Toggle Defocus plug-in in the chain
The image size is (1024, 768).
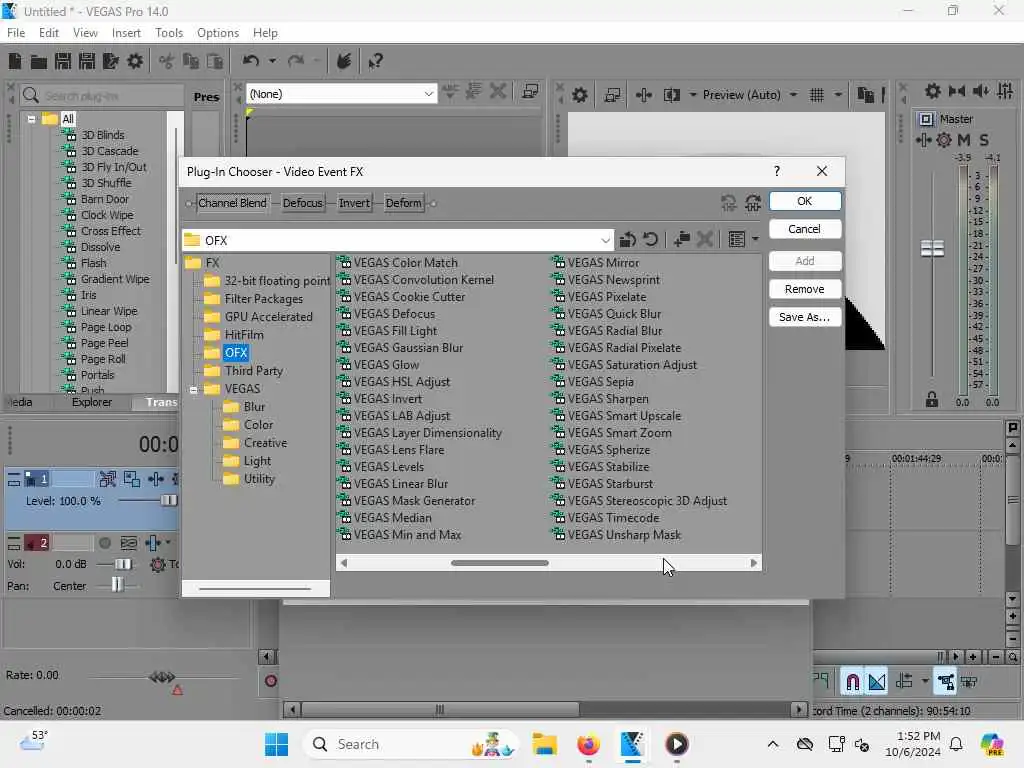click(x=302, y=203)
